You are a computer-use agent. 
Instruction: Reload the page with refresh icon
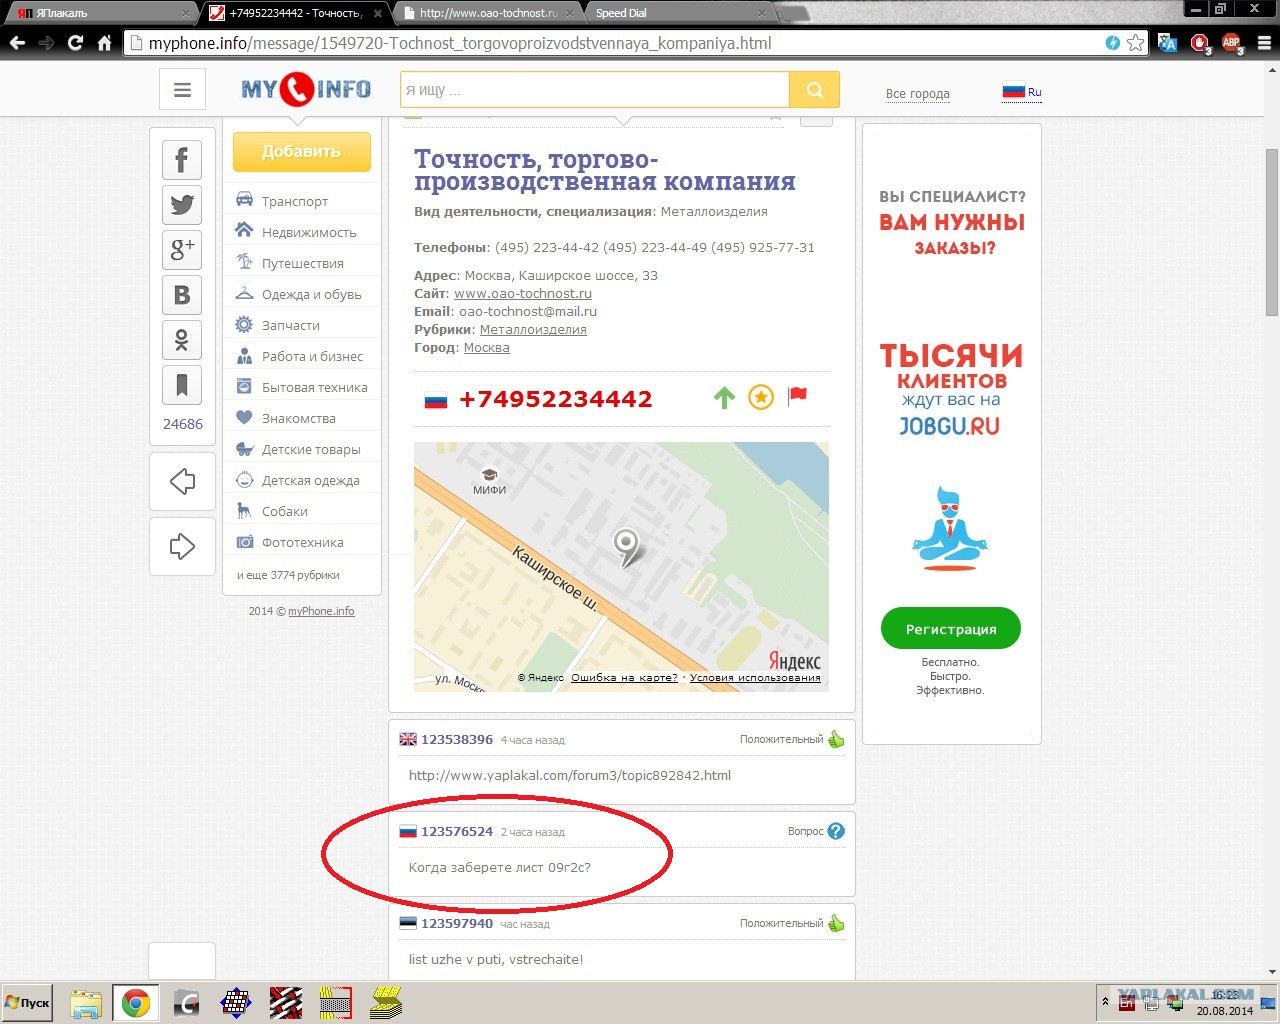(x=75, y=43)
